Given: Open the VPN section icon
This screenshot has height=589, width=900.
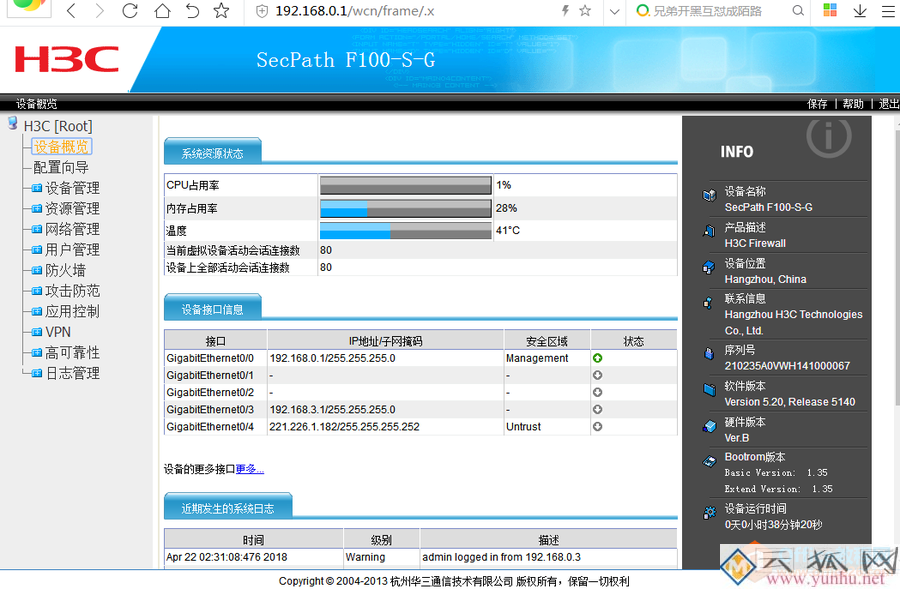Looking at the screenshot, I should click(x=37, y=331).
